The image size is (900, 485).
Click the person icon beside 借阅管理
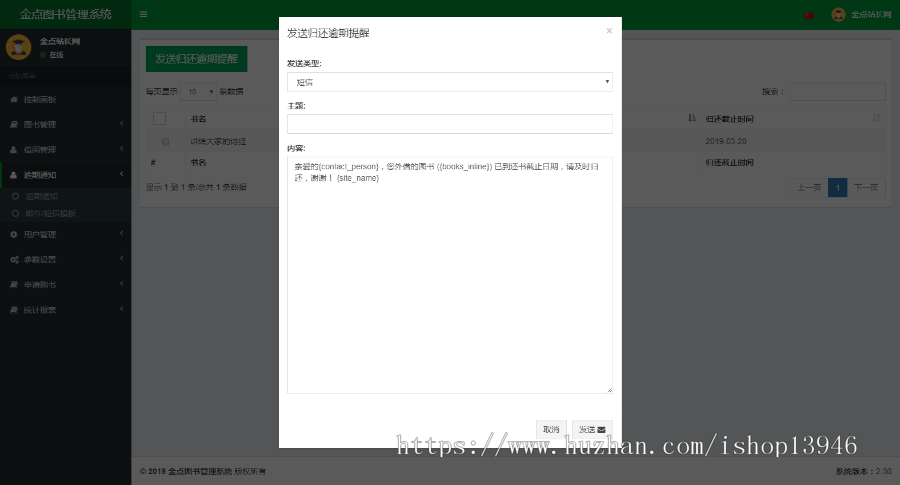[14, 149]
